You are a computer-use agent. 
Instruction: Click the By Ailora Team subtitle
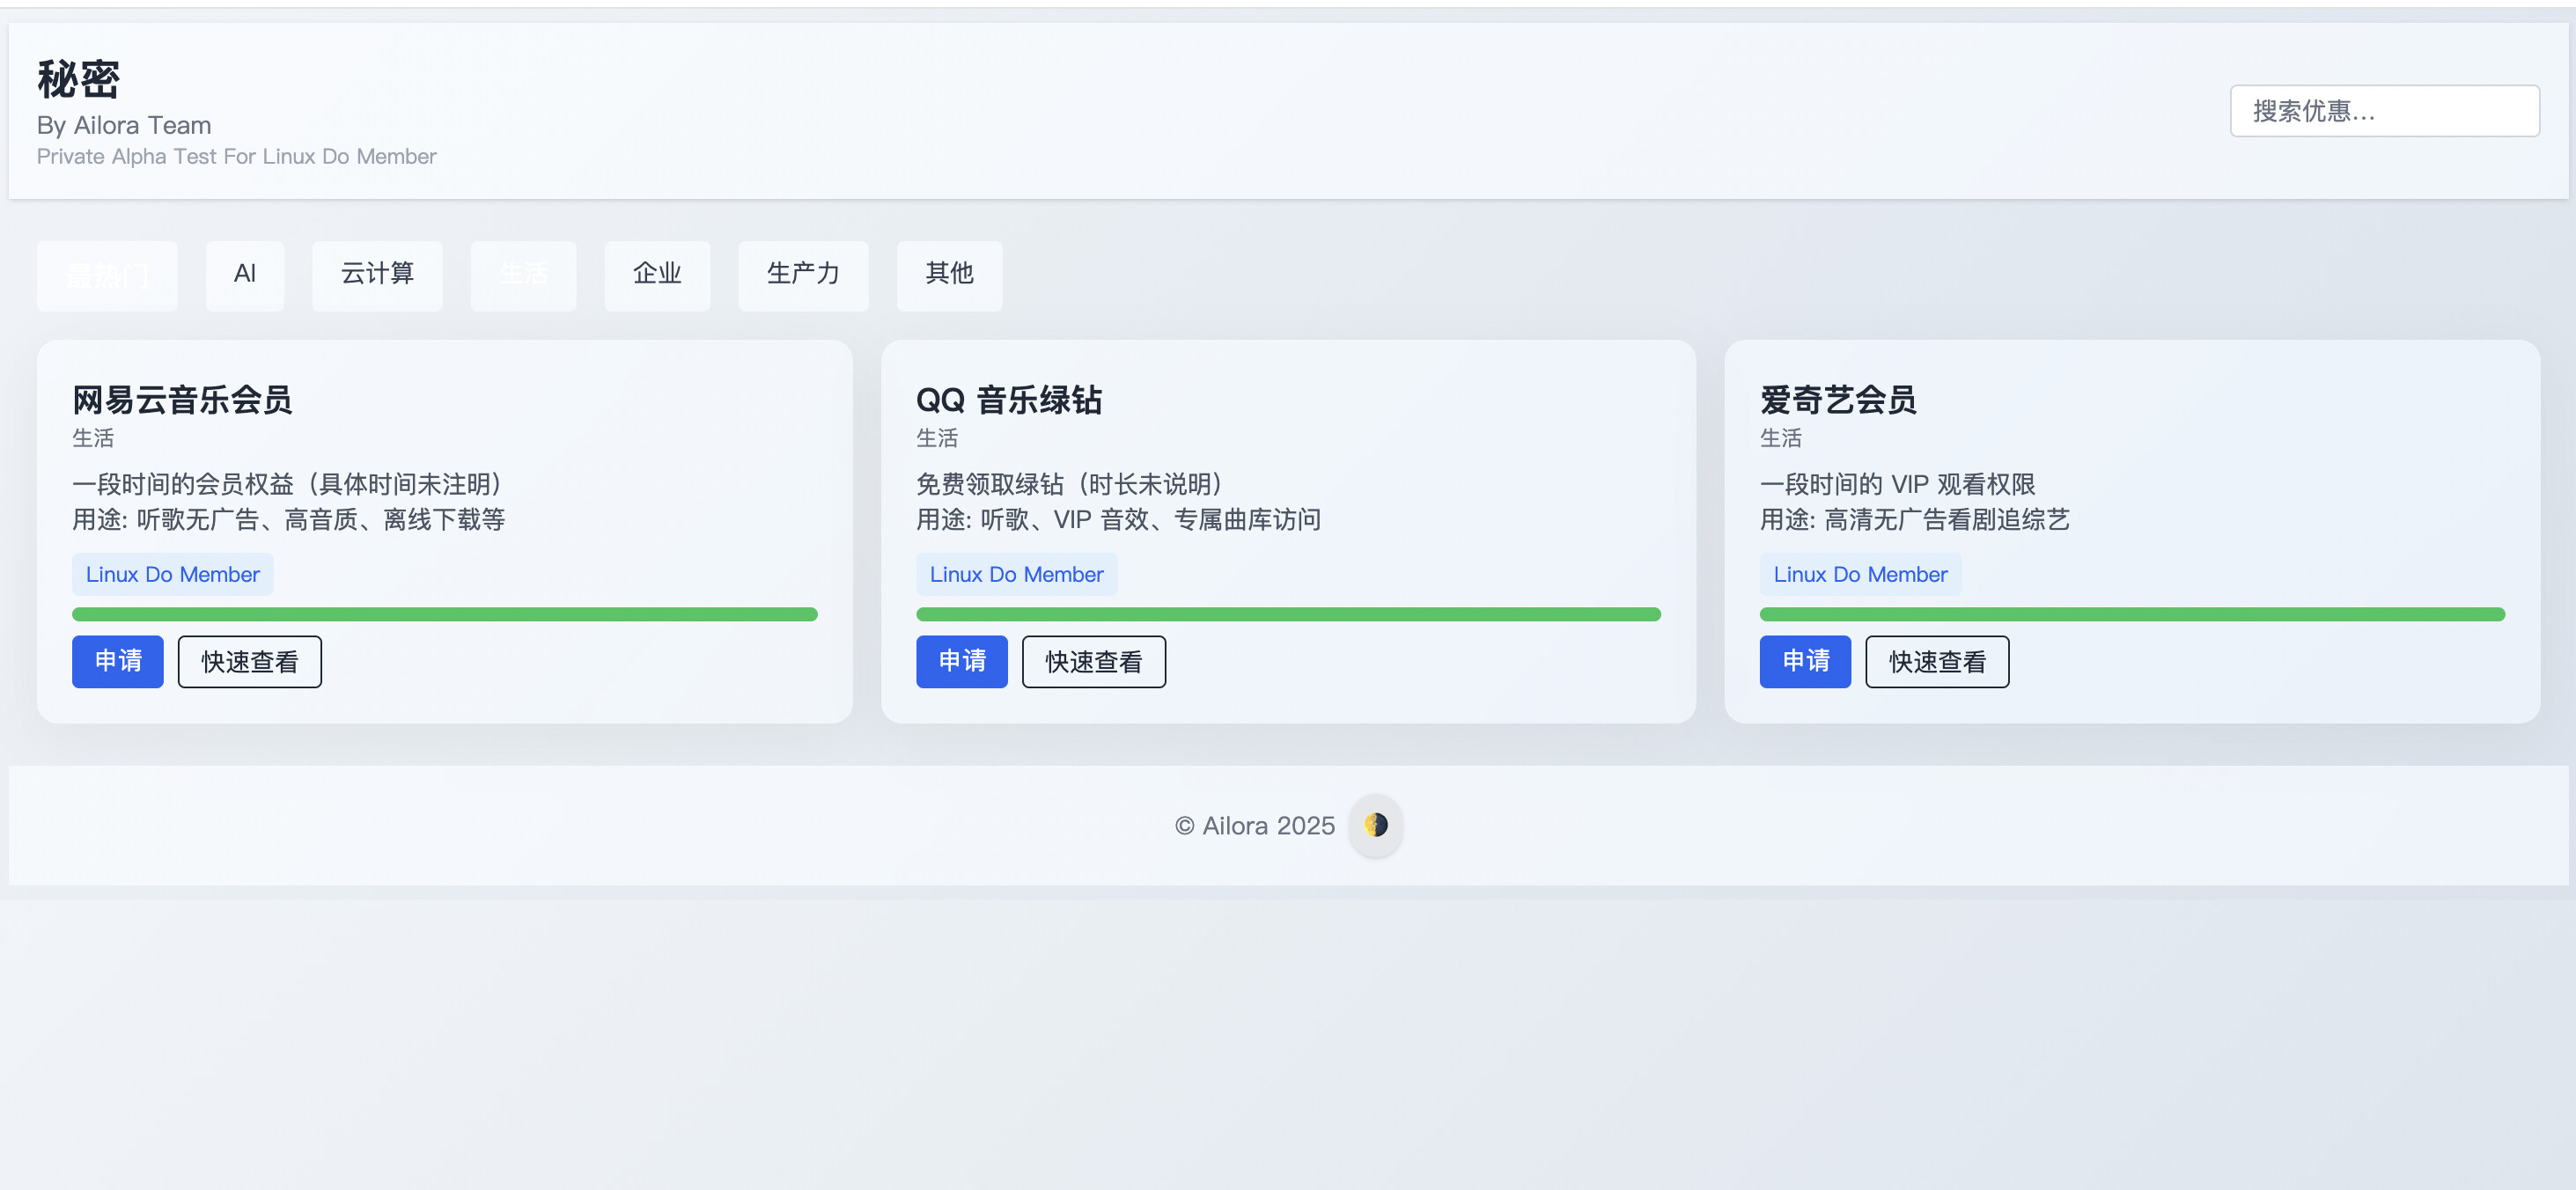124,125
